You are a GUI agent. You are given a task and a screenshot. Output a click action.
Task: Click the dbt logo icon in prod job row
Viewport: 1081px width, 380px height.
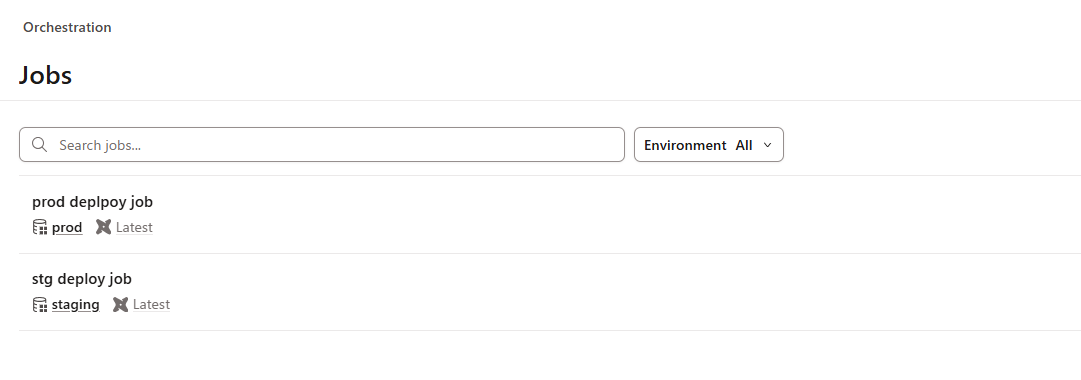103,227
